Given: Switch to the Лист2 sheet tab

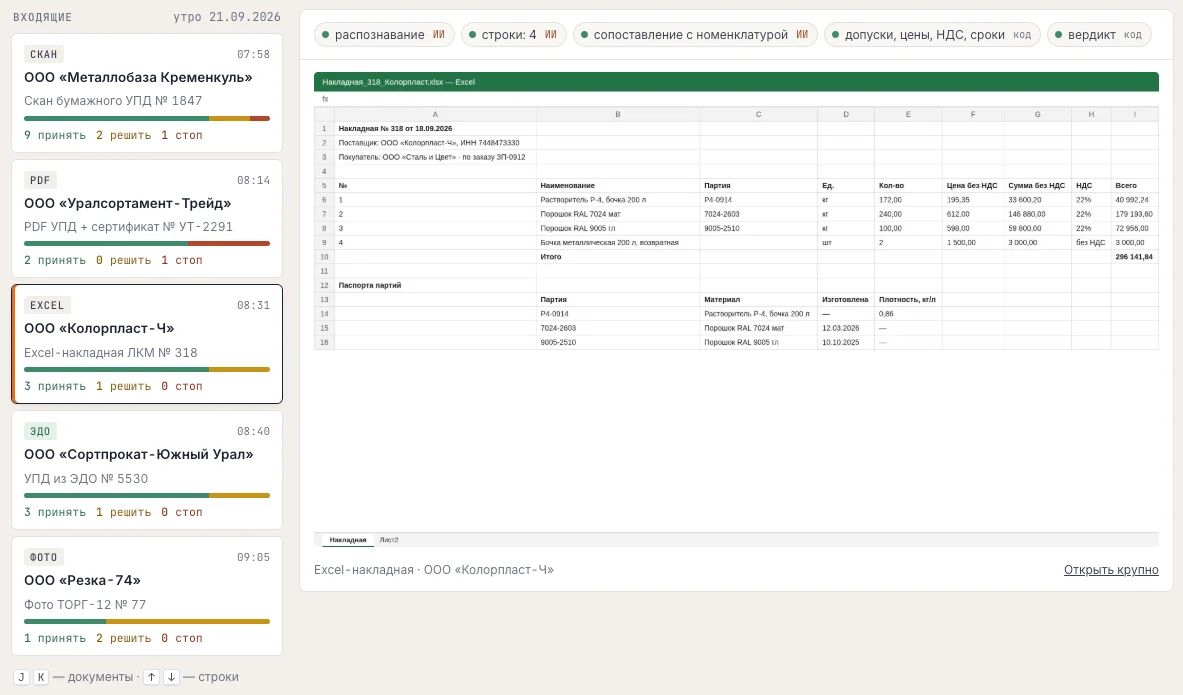Looking at the screenshot, I should click(389, 540).
